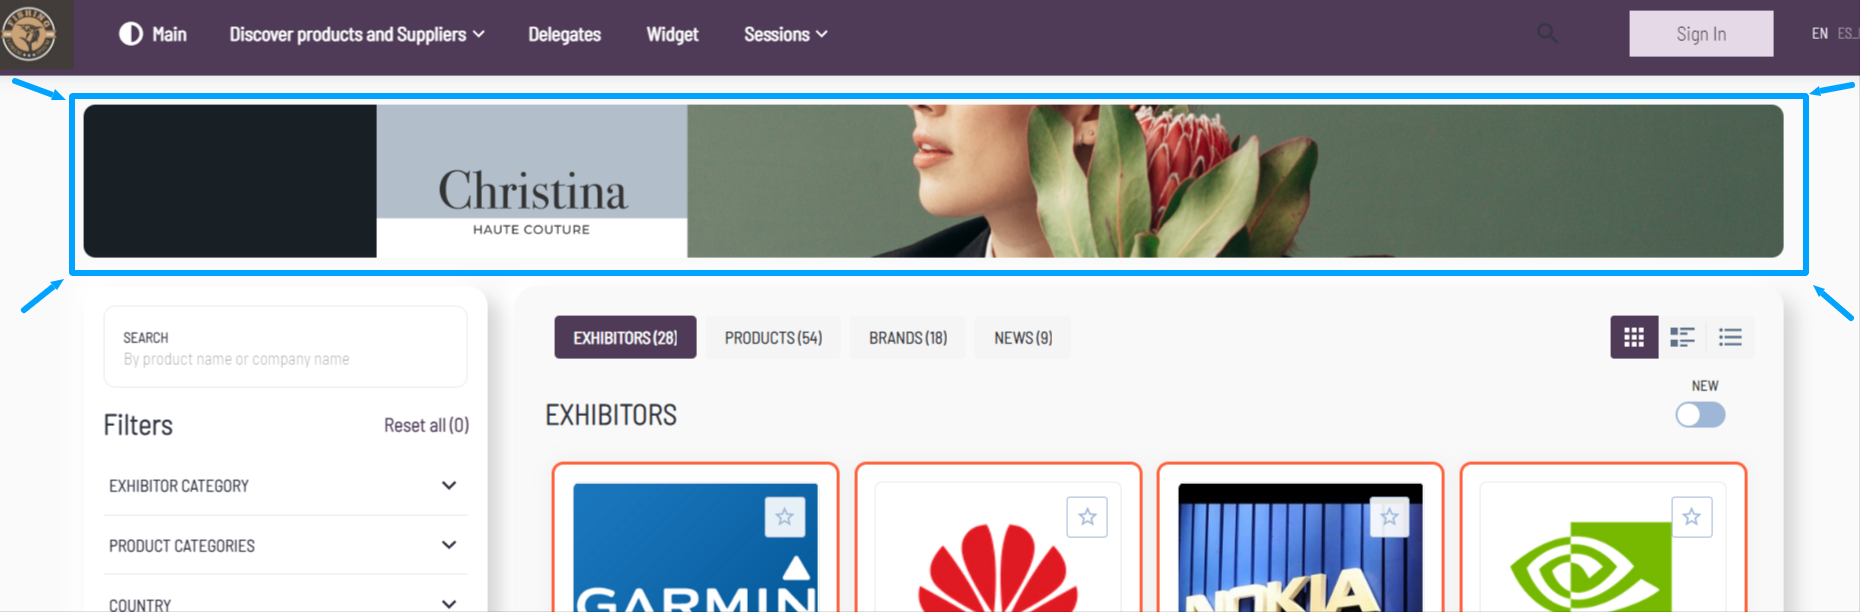Click the search magnifier icon in header

pyautogui.click(x=1547, y=34)
